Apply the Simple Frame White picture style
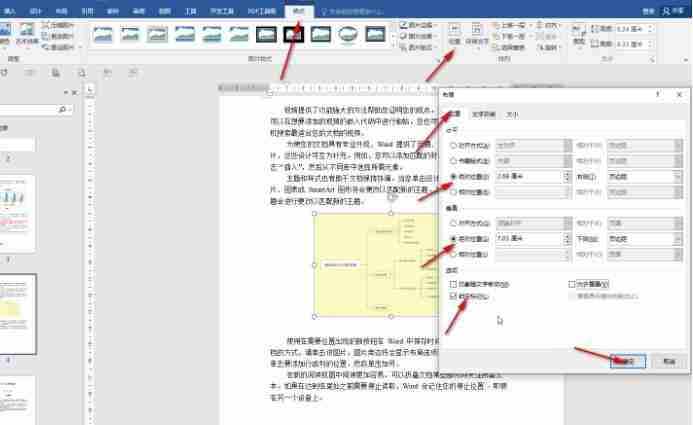The height and width of the screenshot is (425, 693). coord(103,34)
